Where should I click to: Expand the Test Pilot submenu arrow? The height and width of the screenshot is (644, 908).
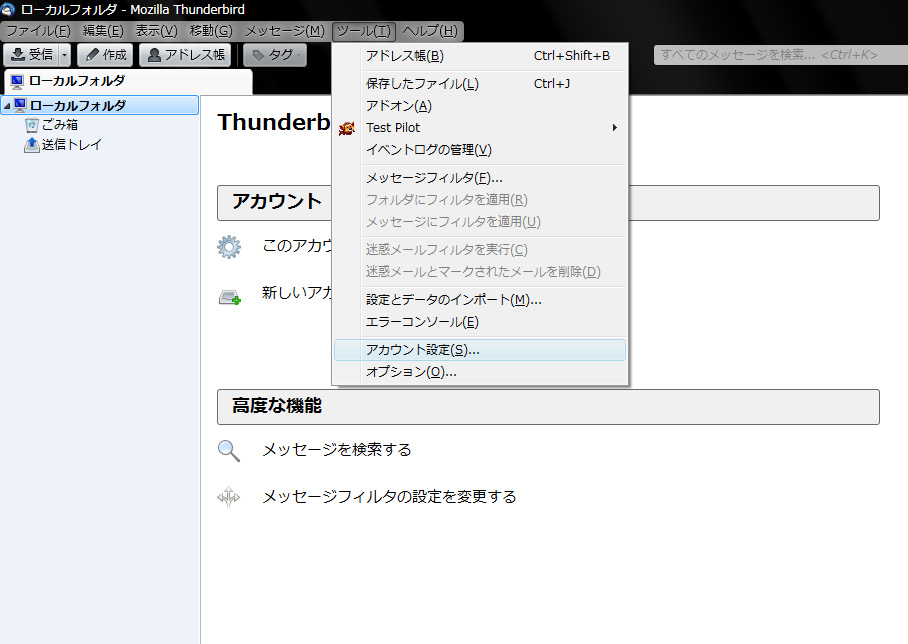[x=615, y=127]
